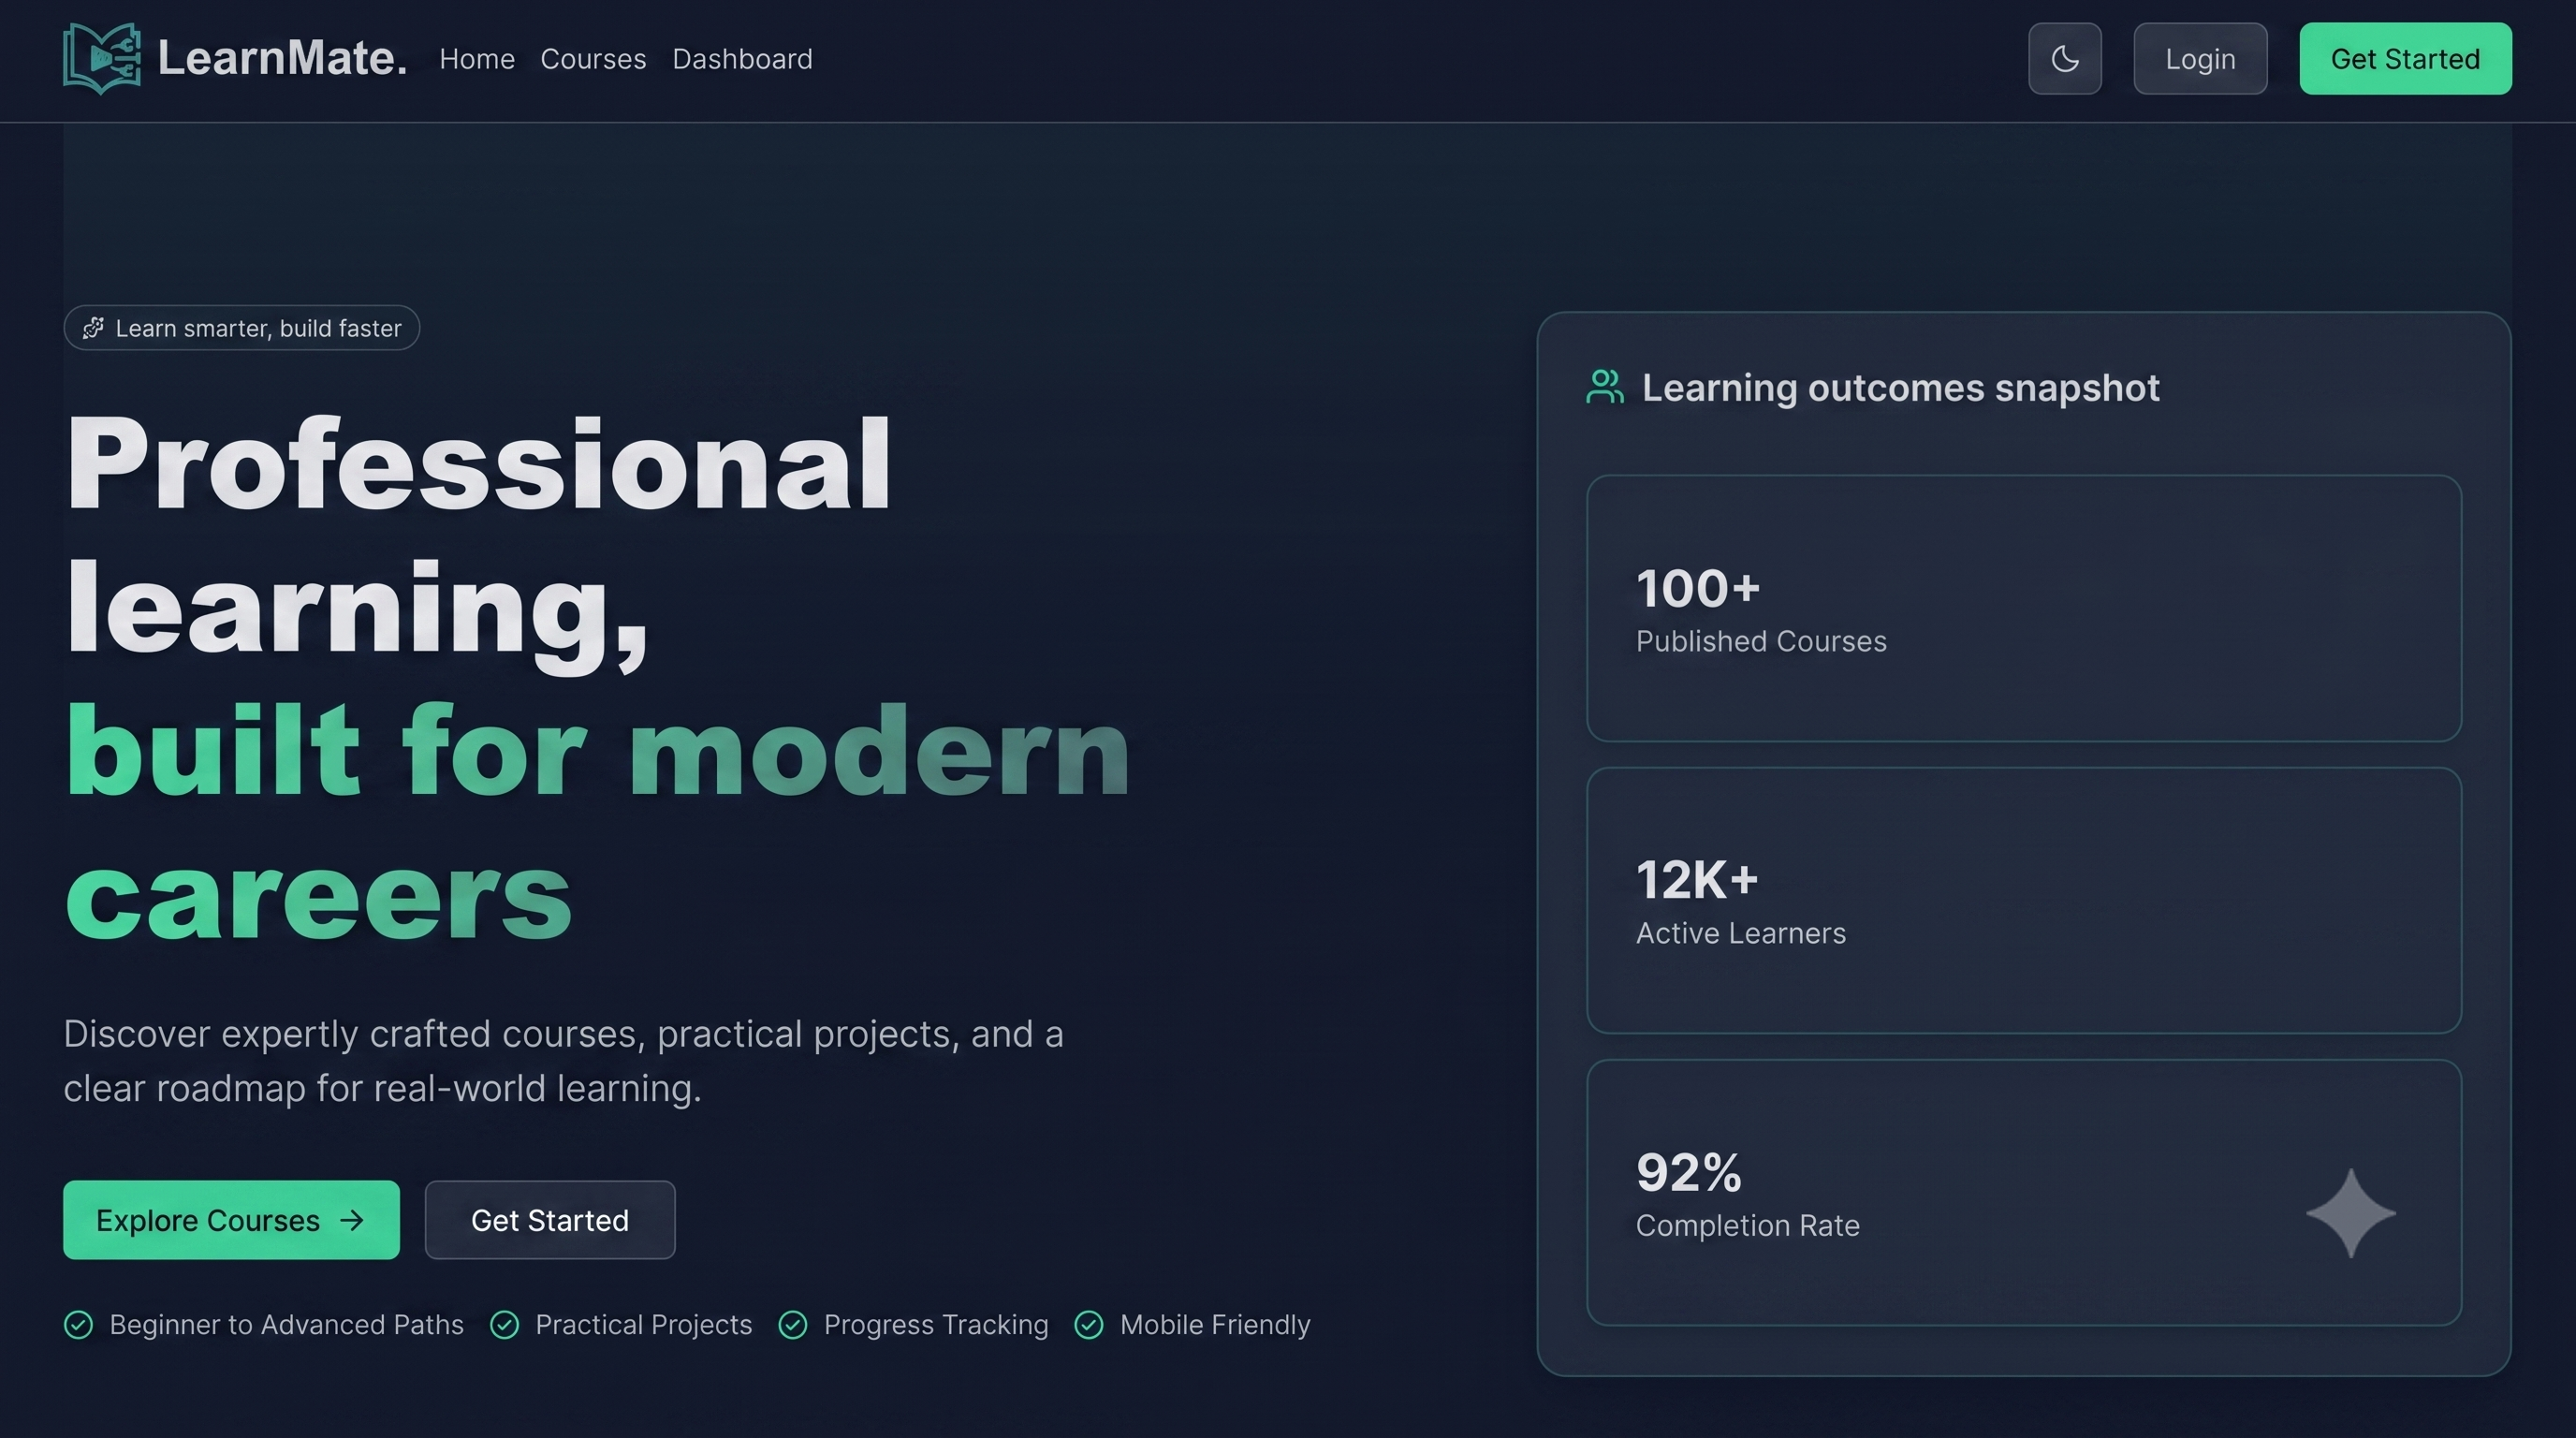The height and width of the screenshot is (1438, 2576).
Task: Click the Login button
Action: [2200, 59]
